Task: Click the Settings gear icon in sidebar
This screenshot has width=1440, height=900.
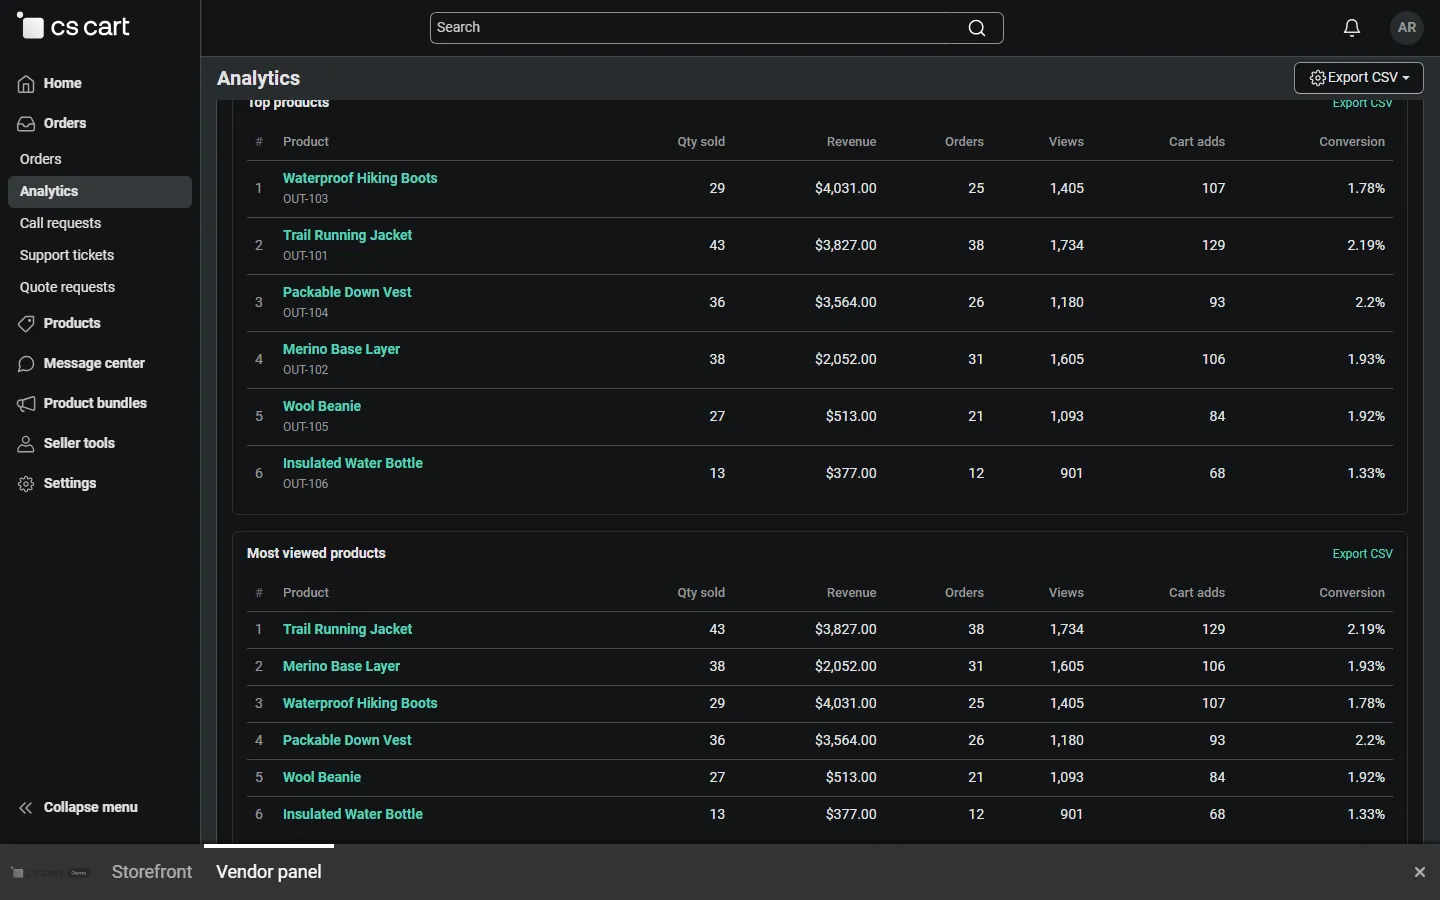Action: [x=26, y=484]
